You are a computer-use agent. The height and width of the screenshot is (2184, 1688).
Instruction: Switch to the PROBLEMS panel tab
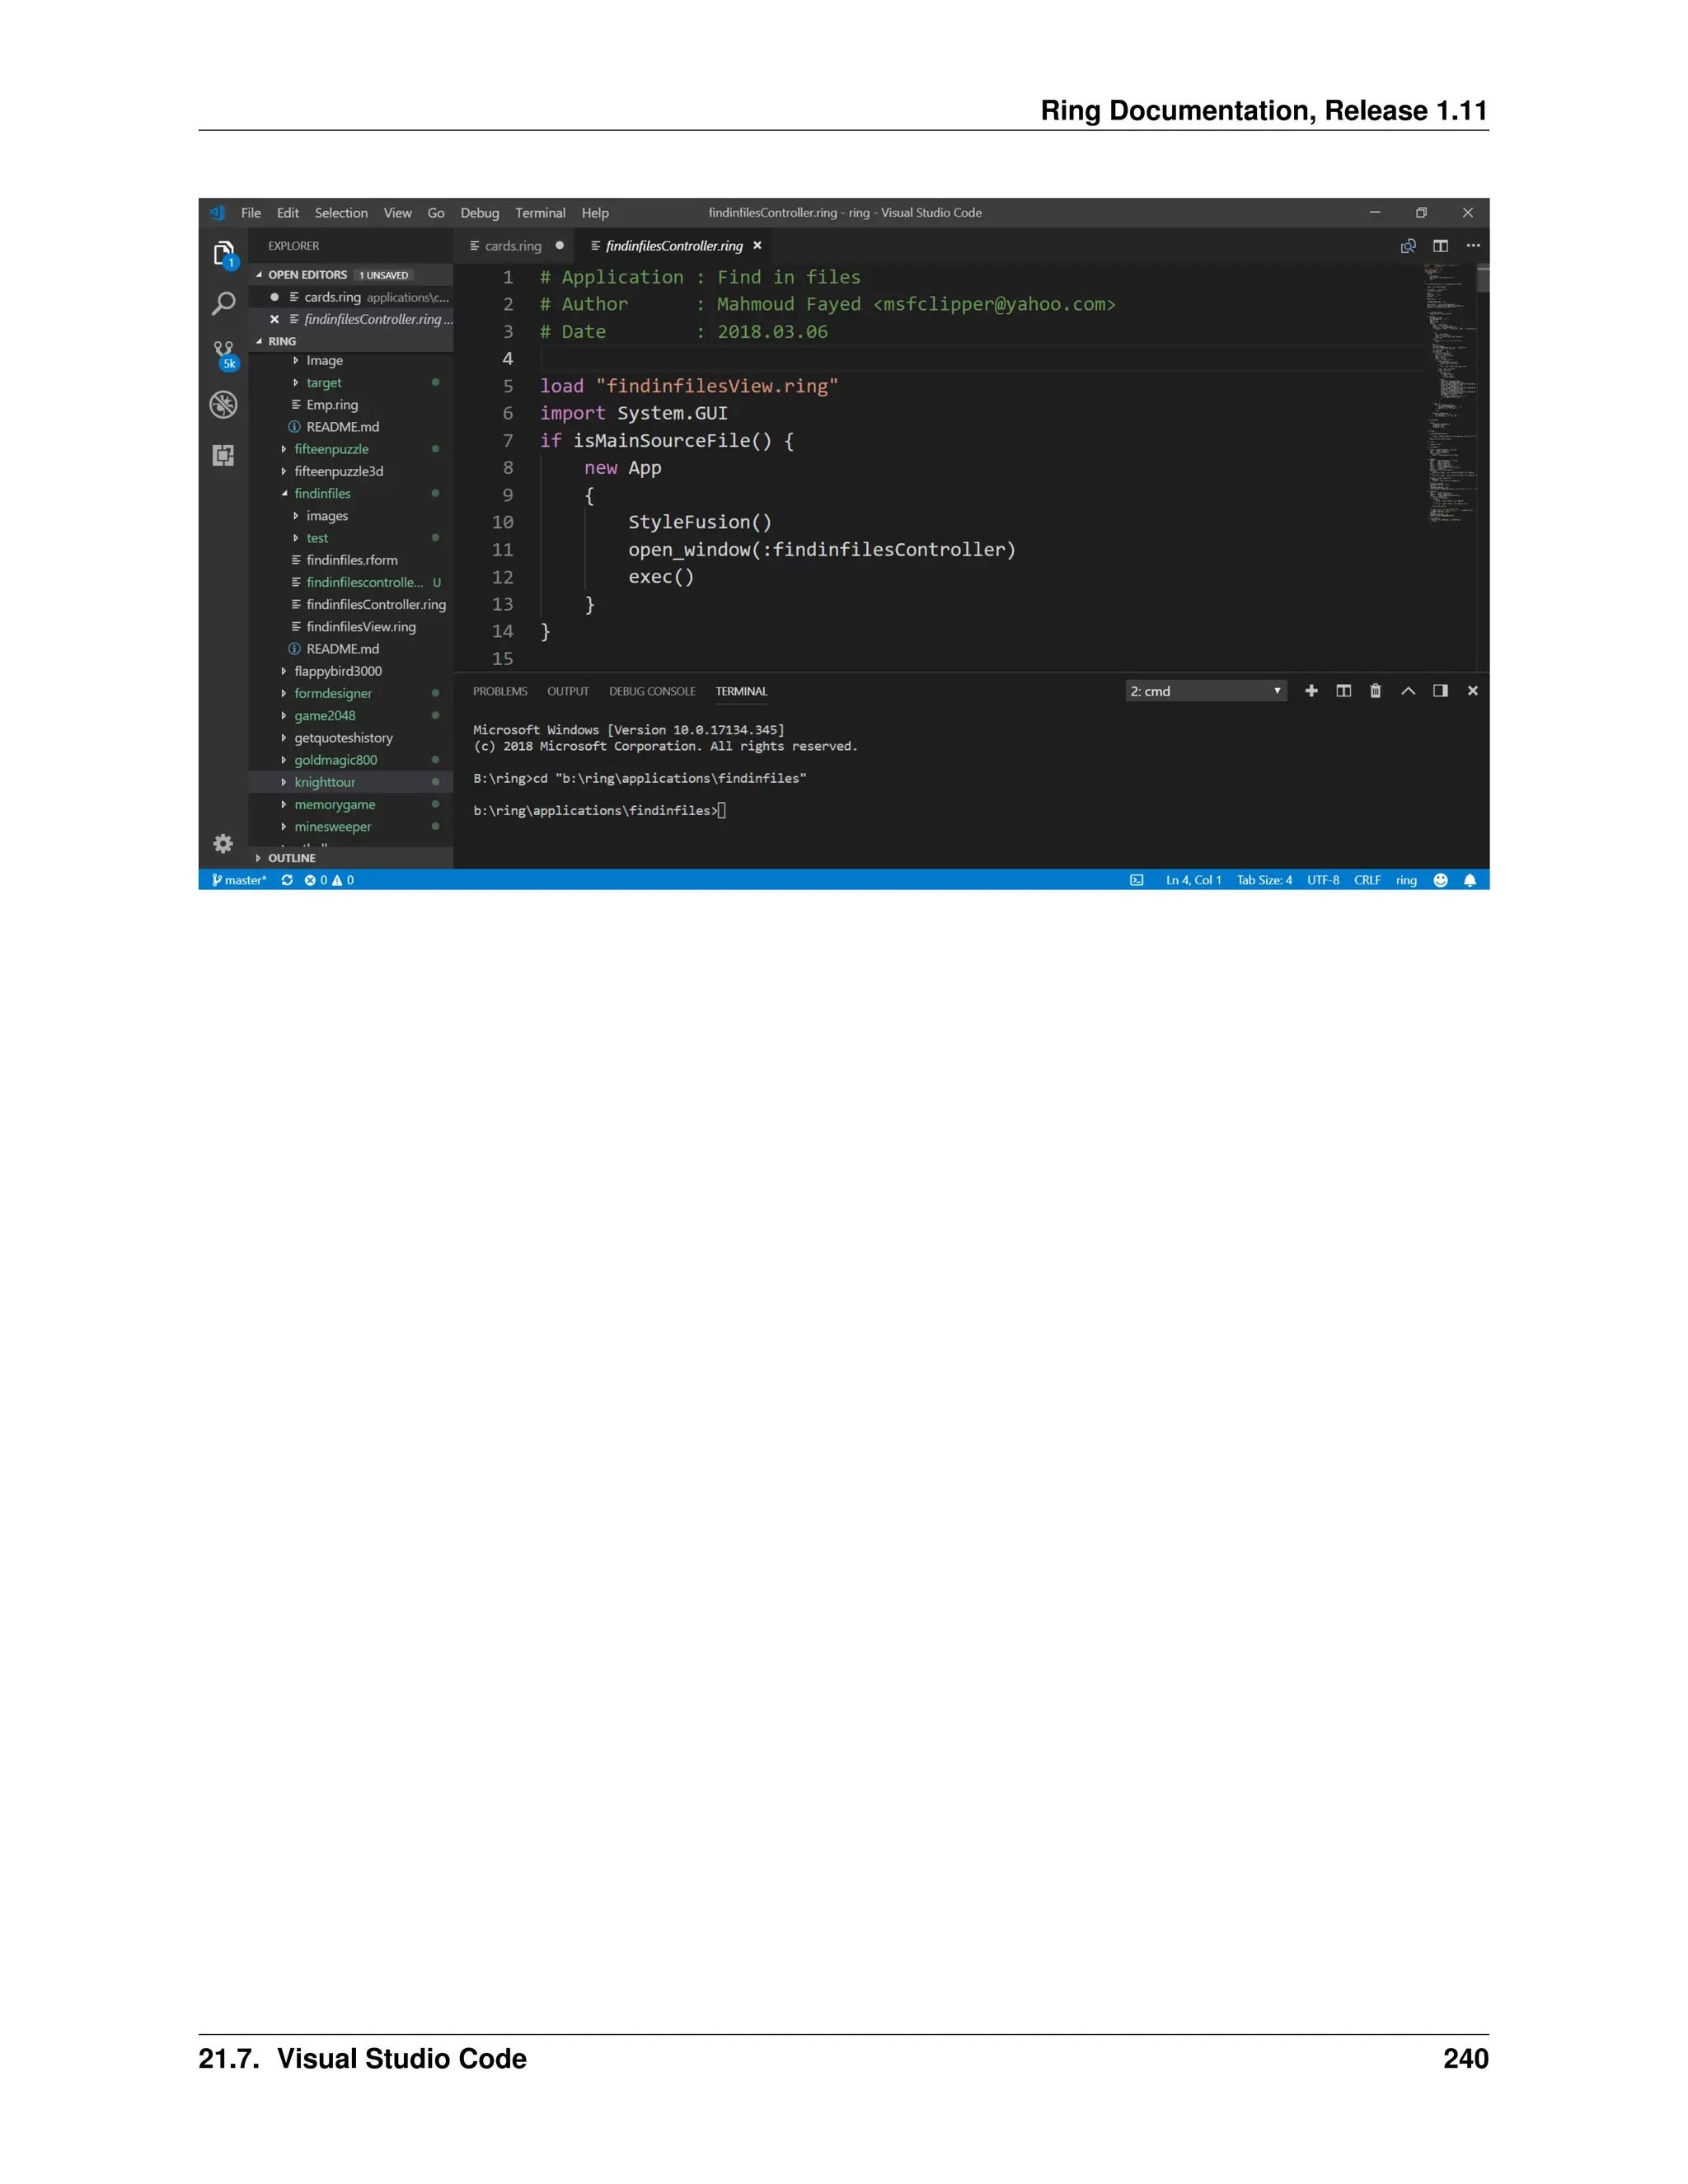(500, 691)
